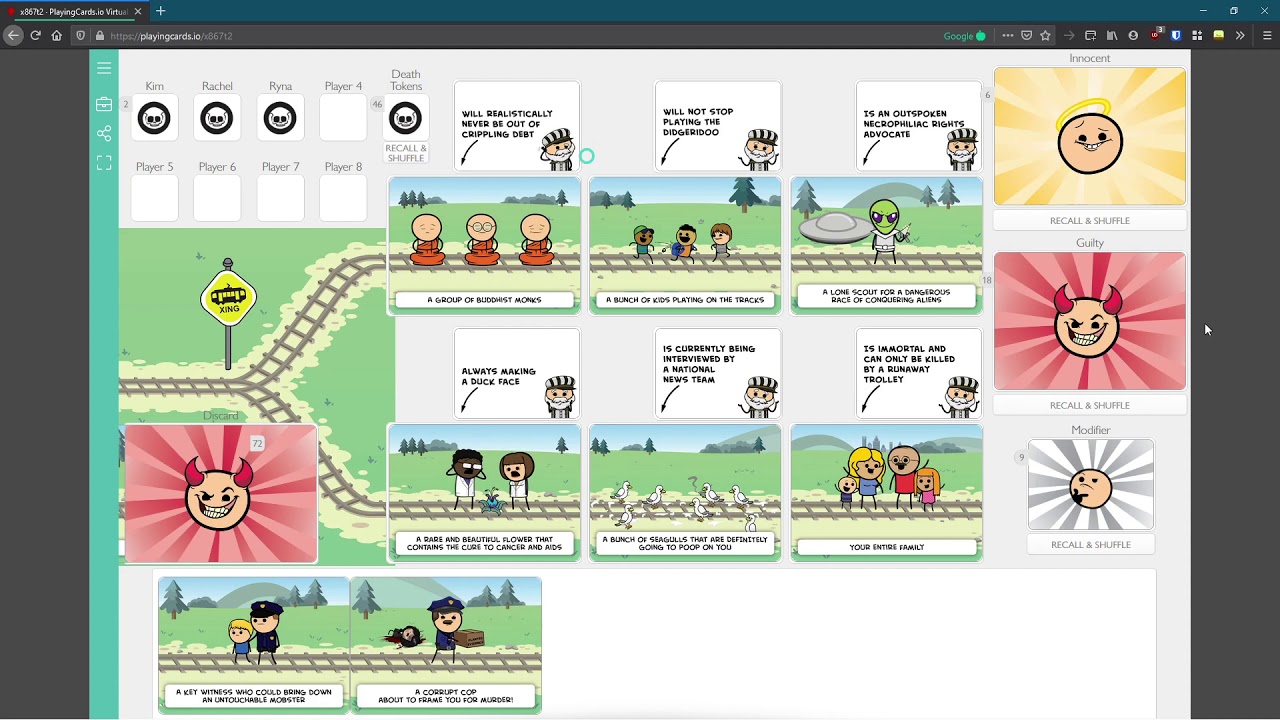This screenshot has width=1280, height=720.
Task: Click the empty Player 6 token slot
Action: (x=217, y=198)
